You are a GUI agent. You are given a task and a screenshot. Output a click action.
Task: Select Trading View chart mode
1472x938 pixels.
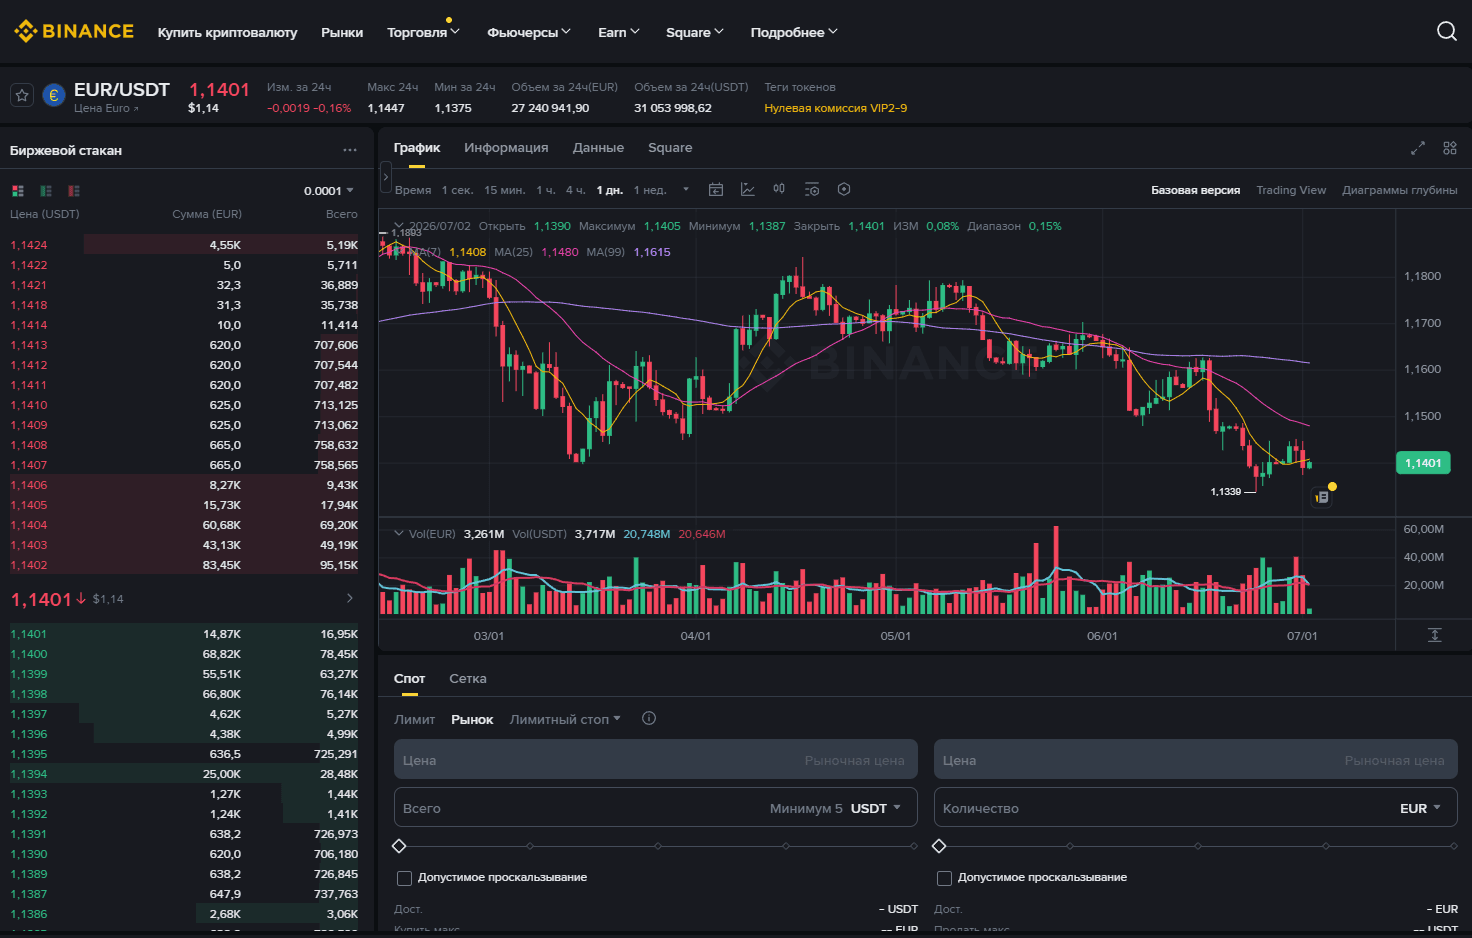click(1291, 190)
